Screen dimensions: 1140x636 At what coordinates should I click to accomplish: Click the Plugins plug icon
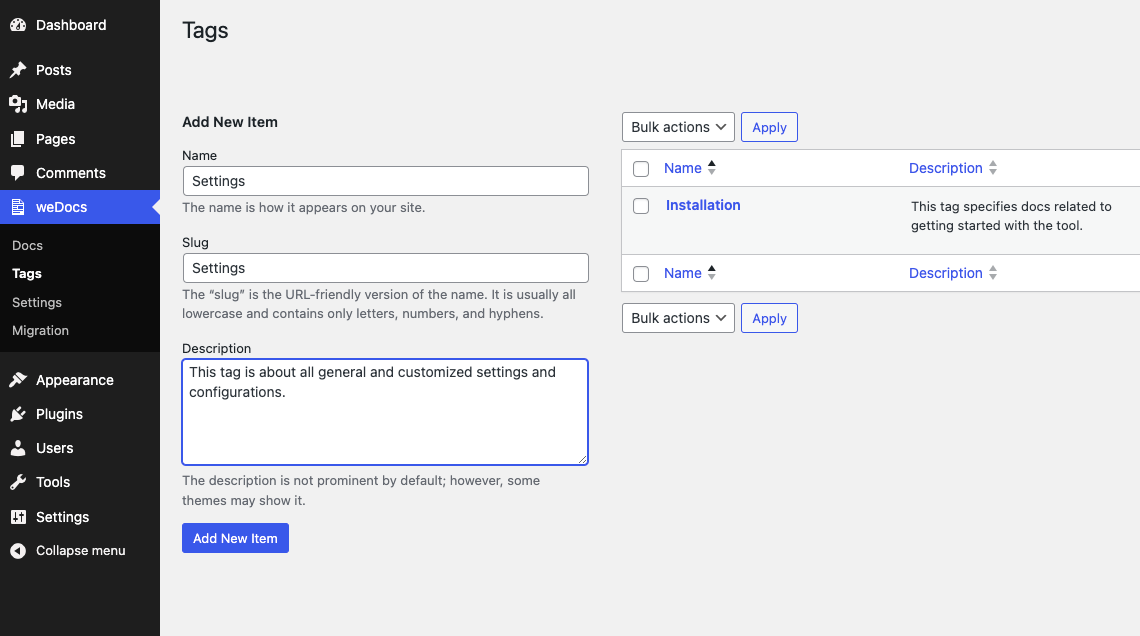click(x=18, y=414)
